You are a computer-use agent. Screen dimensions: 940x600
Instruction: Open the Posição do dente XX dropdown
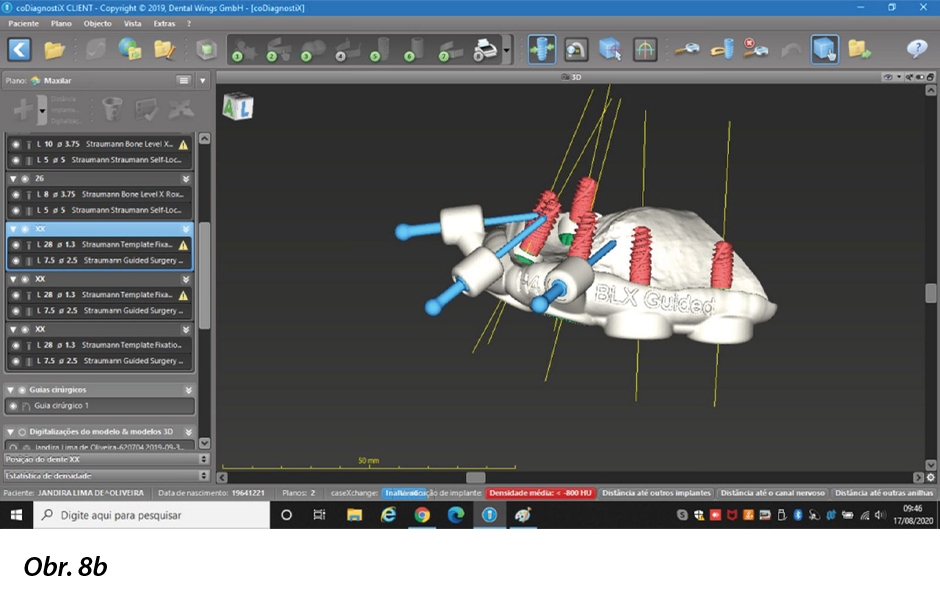click(x=106, y=459)
